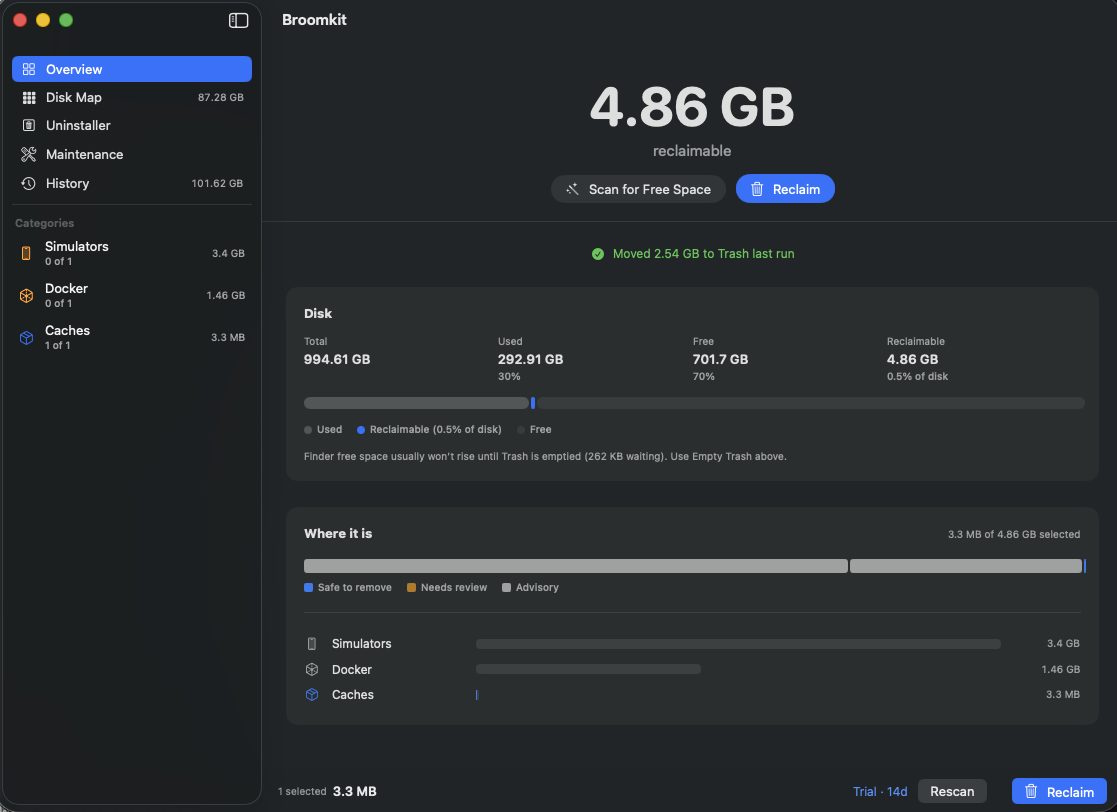The height and width of the screenshot is (812, 1117).
Task: Open the Overview section
Action: (x=132, y=69)
